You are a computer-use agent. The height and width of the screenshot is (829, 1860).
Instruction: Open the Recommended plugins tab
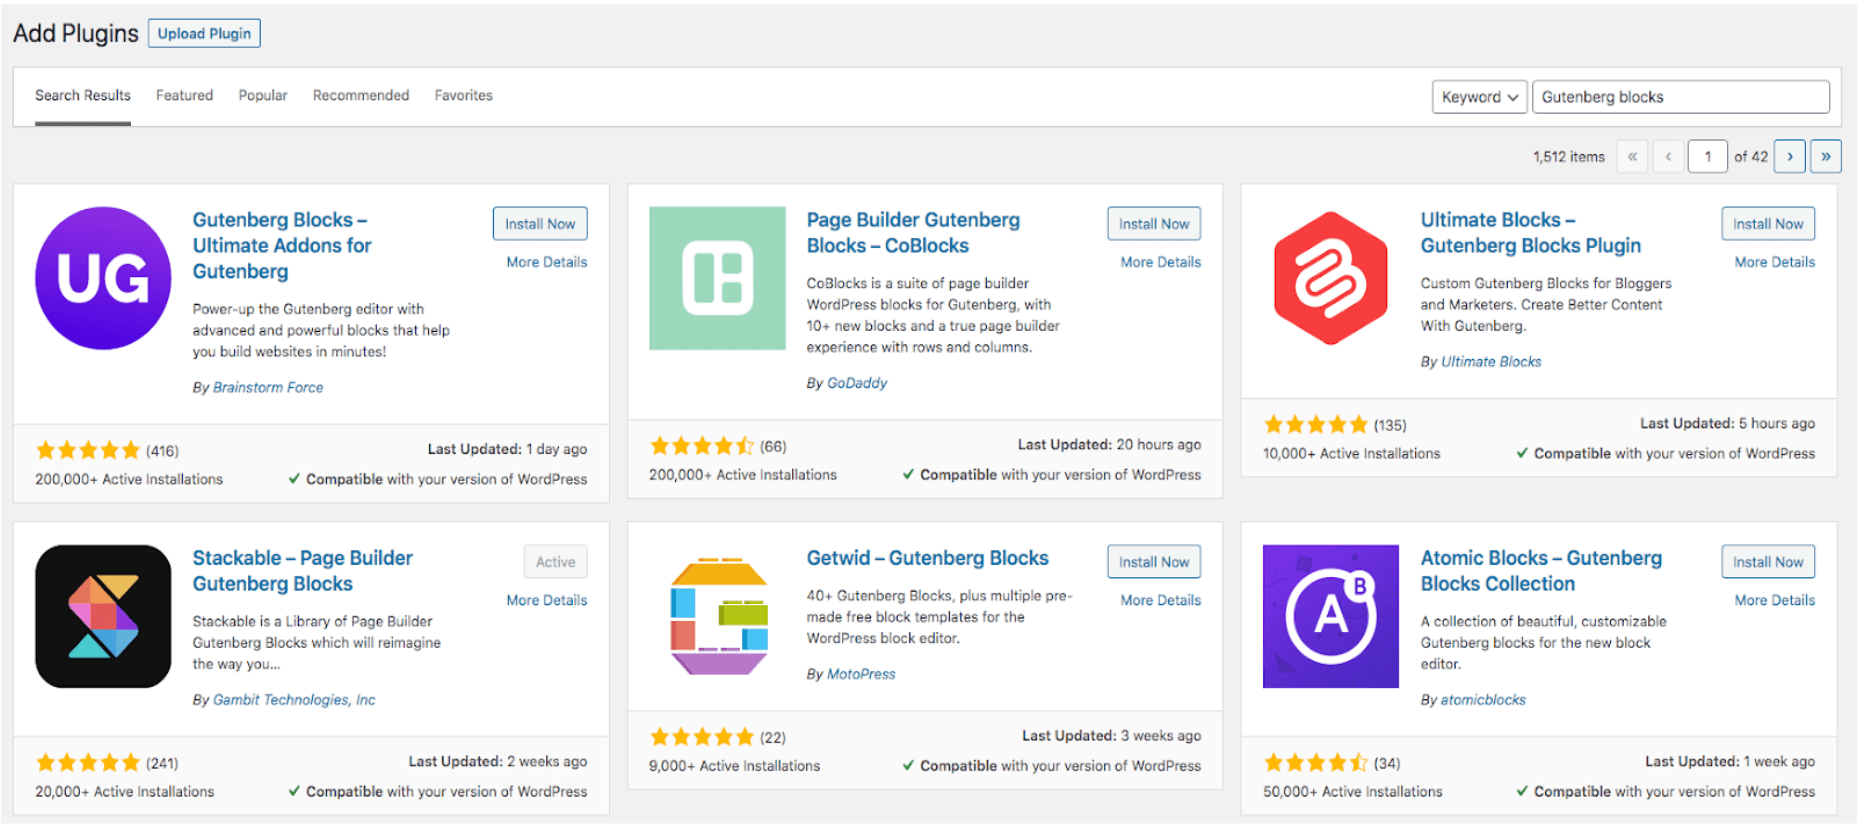pyautogui.click(x=361, y=96)
